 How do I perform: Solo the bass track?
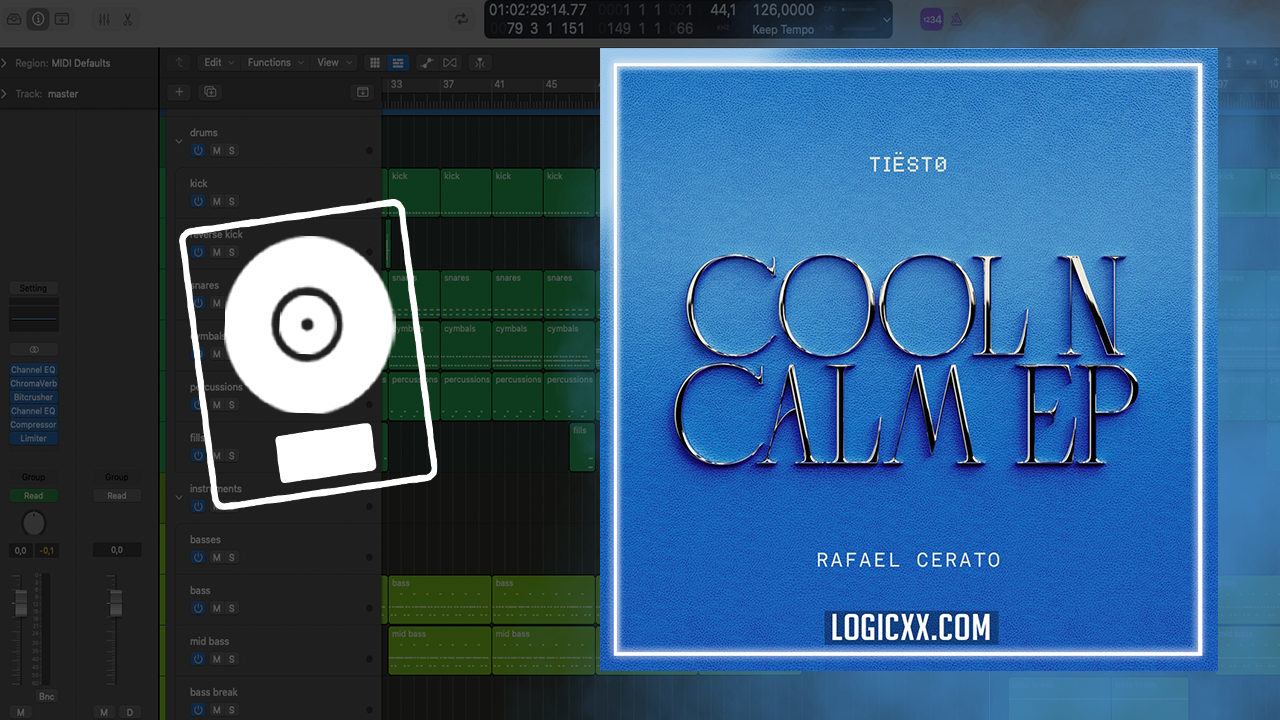click(x=232, y=608)
